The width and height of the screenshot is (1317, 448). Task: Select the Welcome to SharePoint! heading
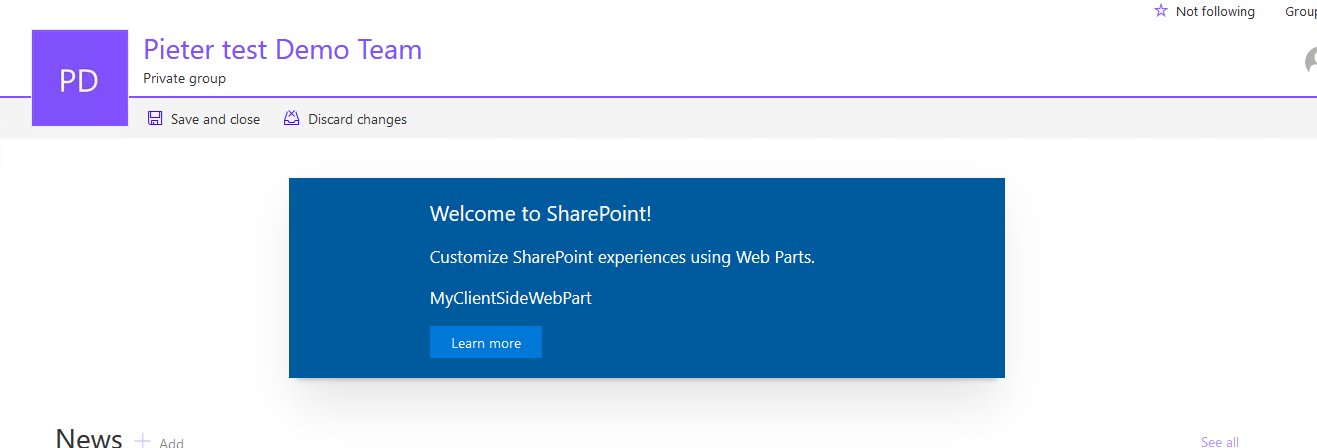541,213
